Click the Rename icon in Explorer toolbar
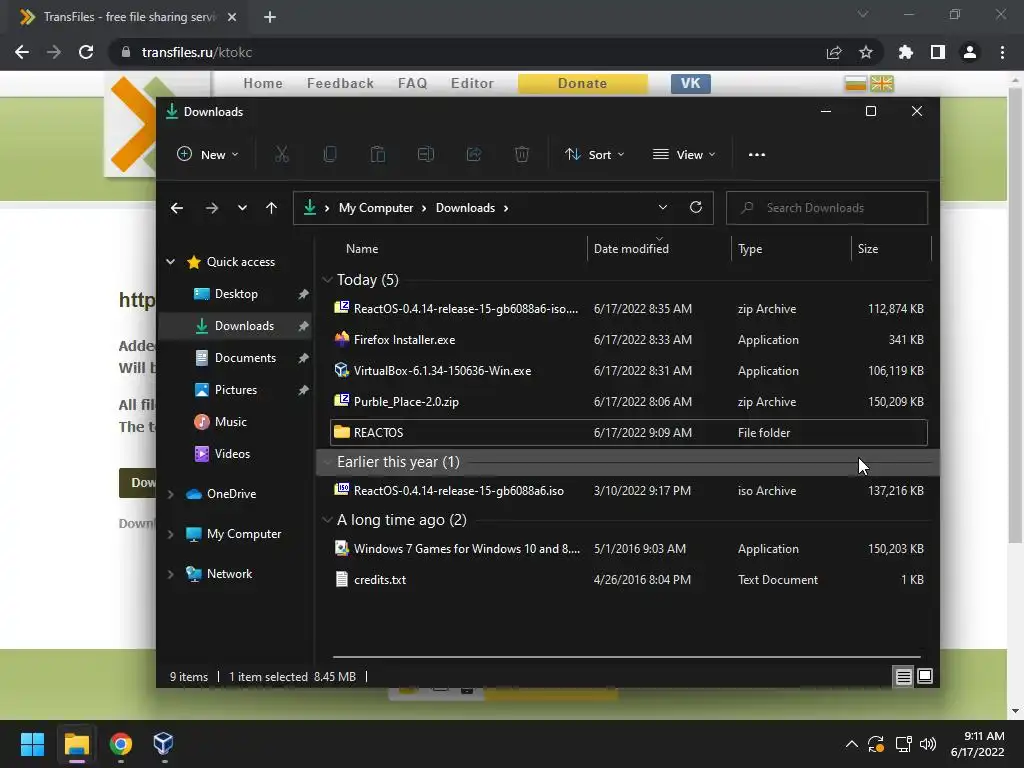The image size is (1024, 768). [x=426, y=155]
